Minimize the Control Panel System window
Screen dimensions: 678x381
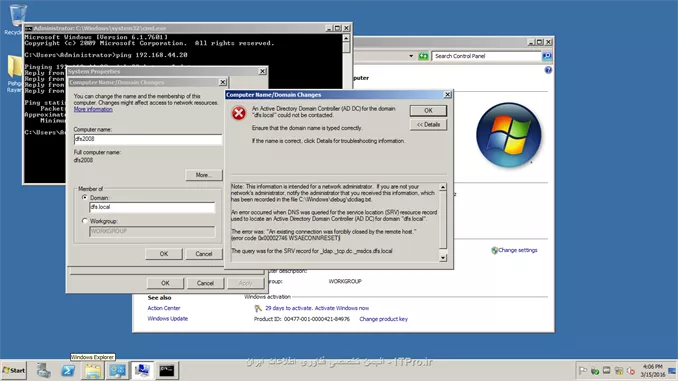point(531,42)
